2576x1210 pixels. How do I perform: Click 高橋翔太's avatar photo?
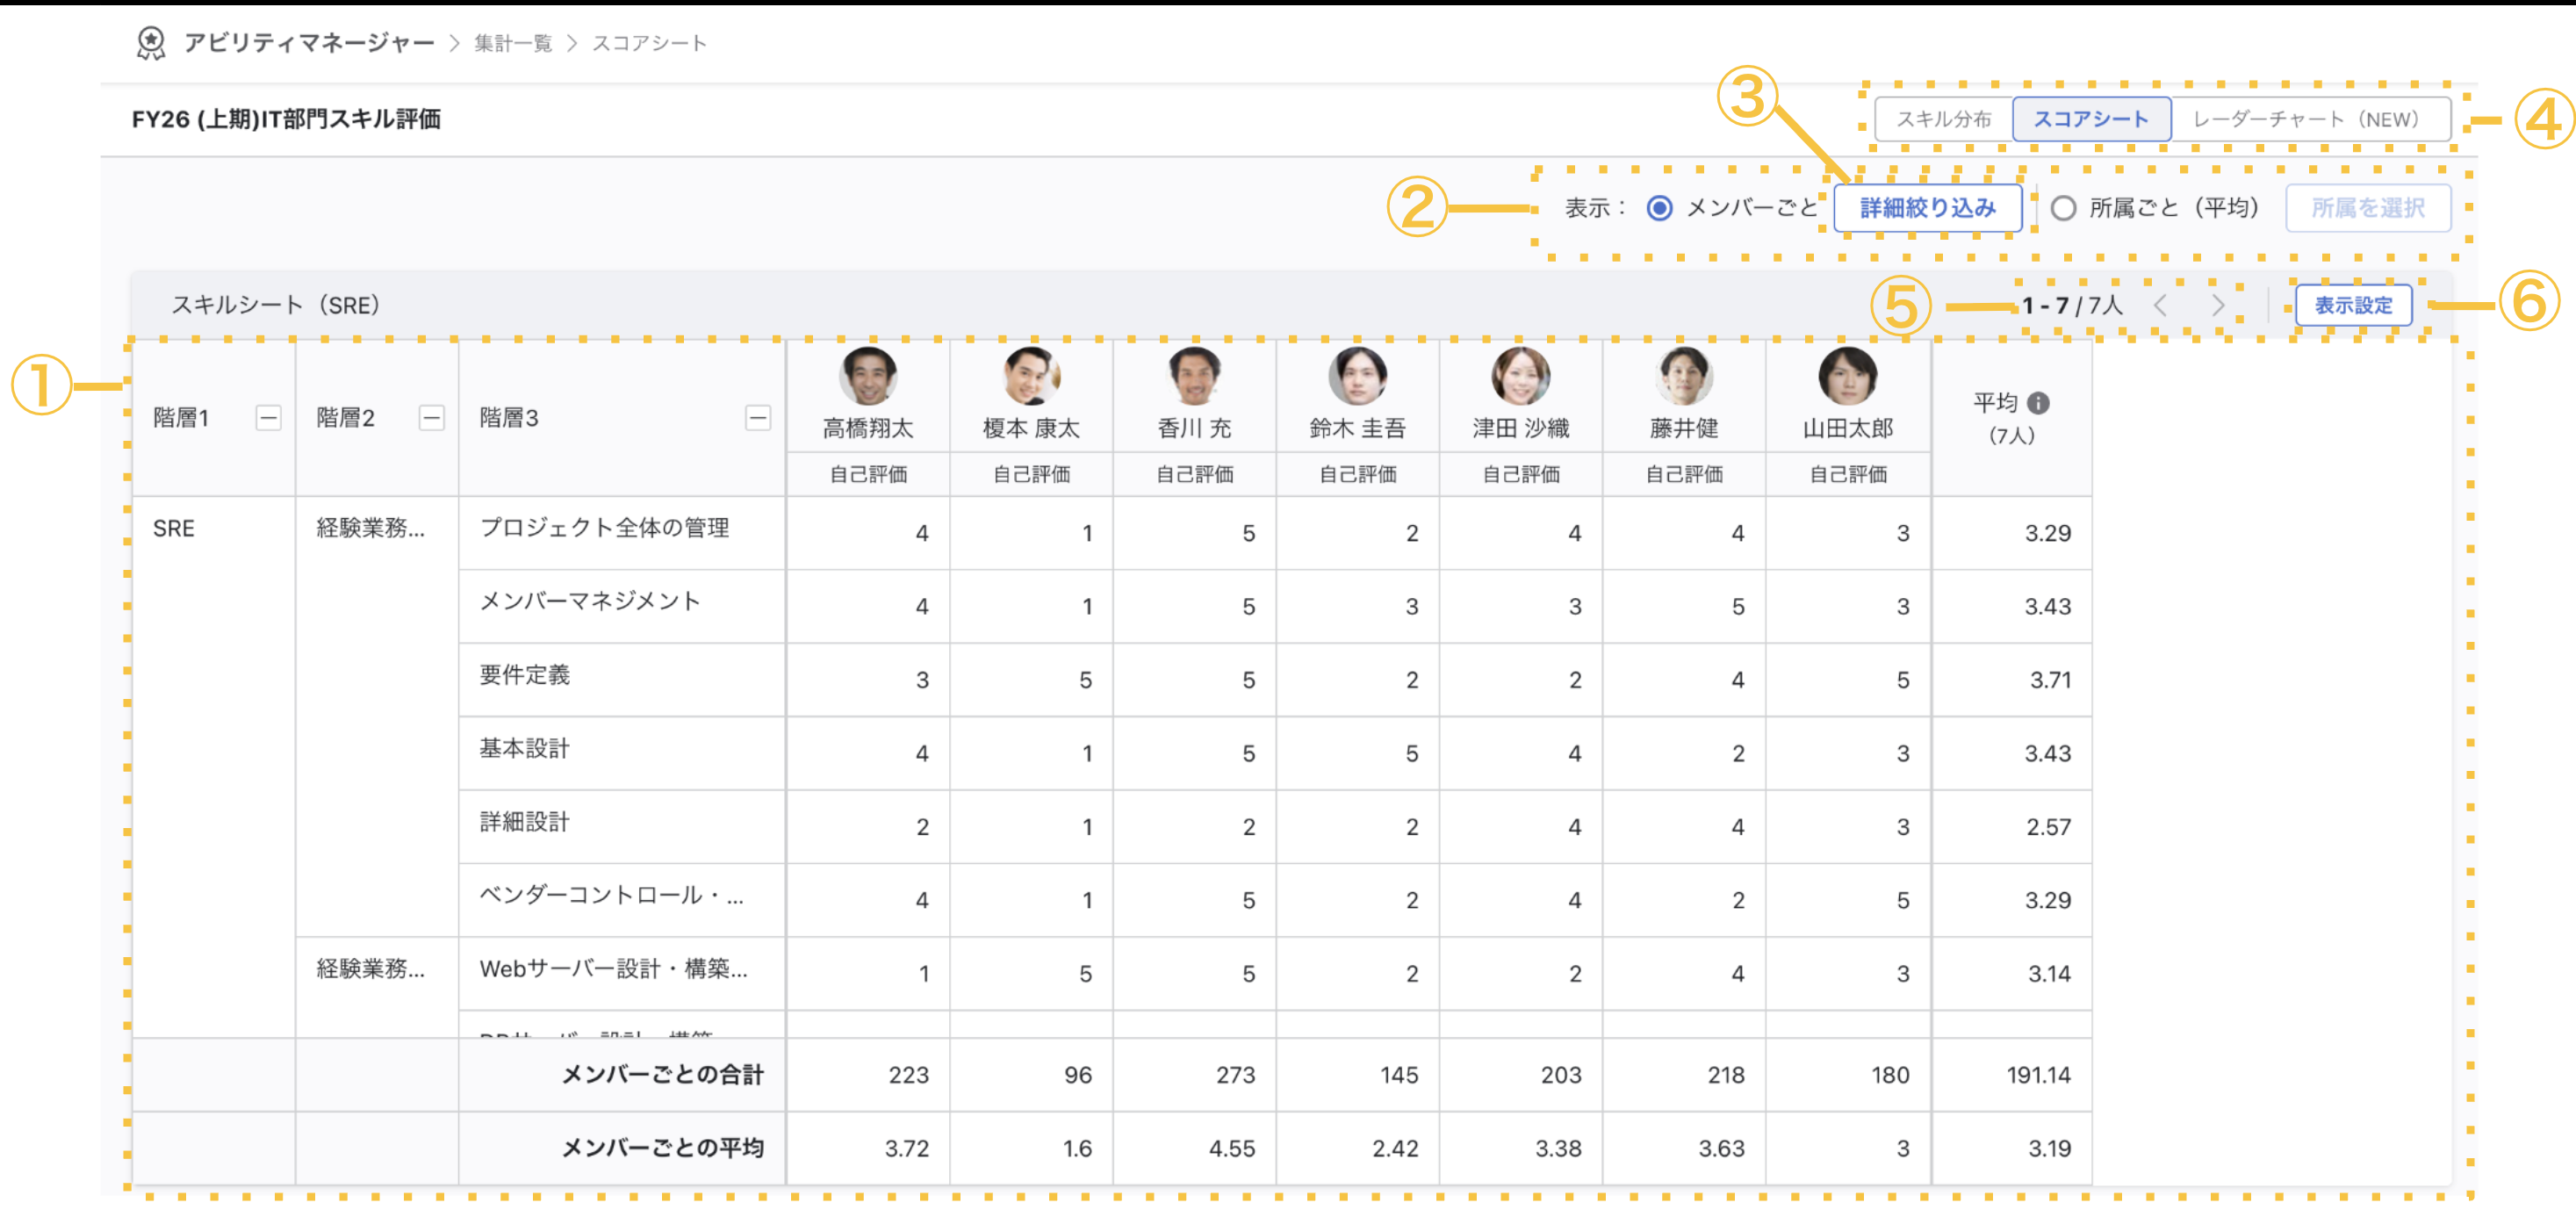(868, 376)
